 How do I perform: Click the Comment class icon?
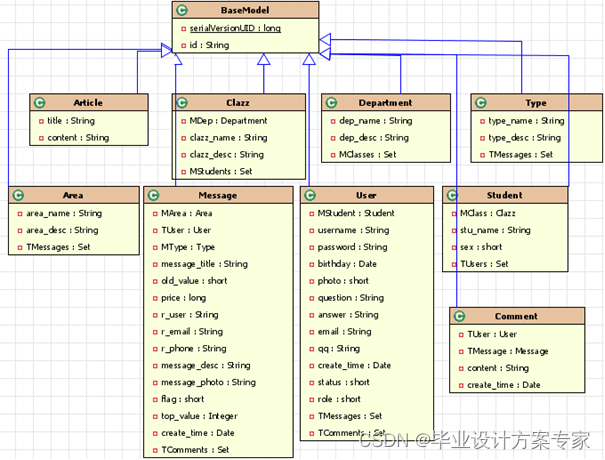(459, 316)
